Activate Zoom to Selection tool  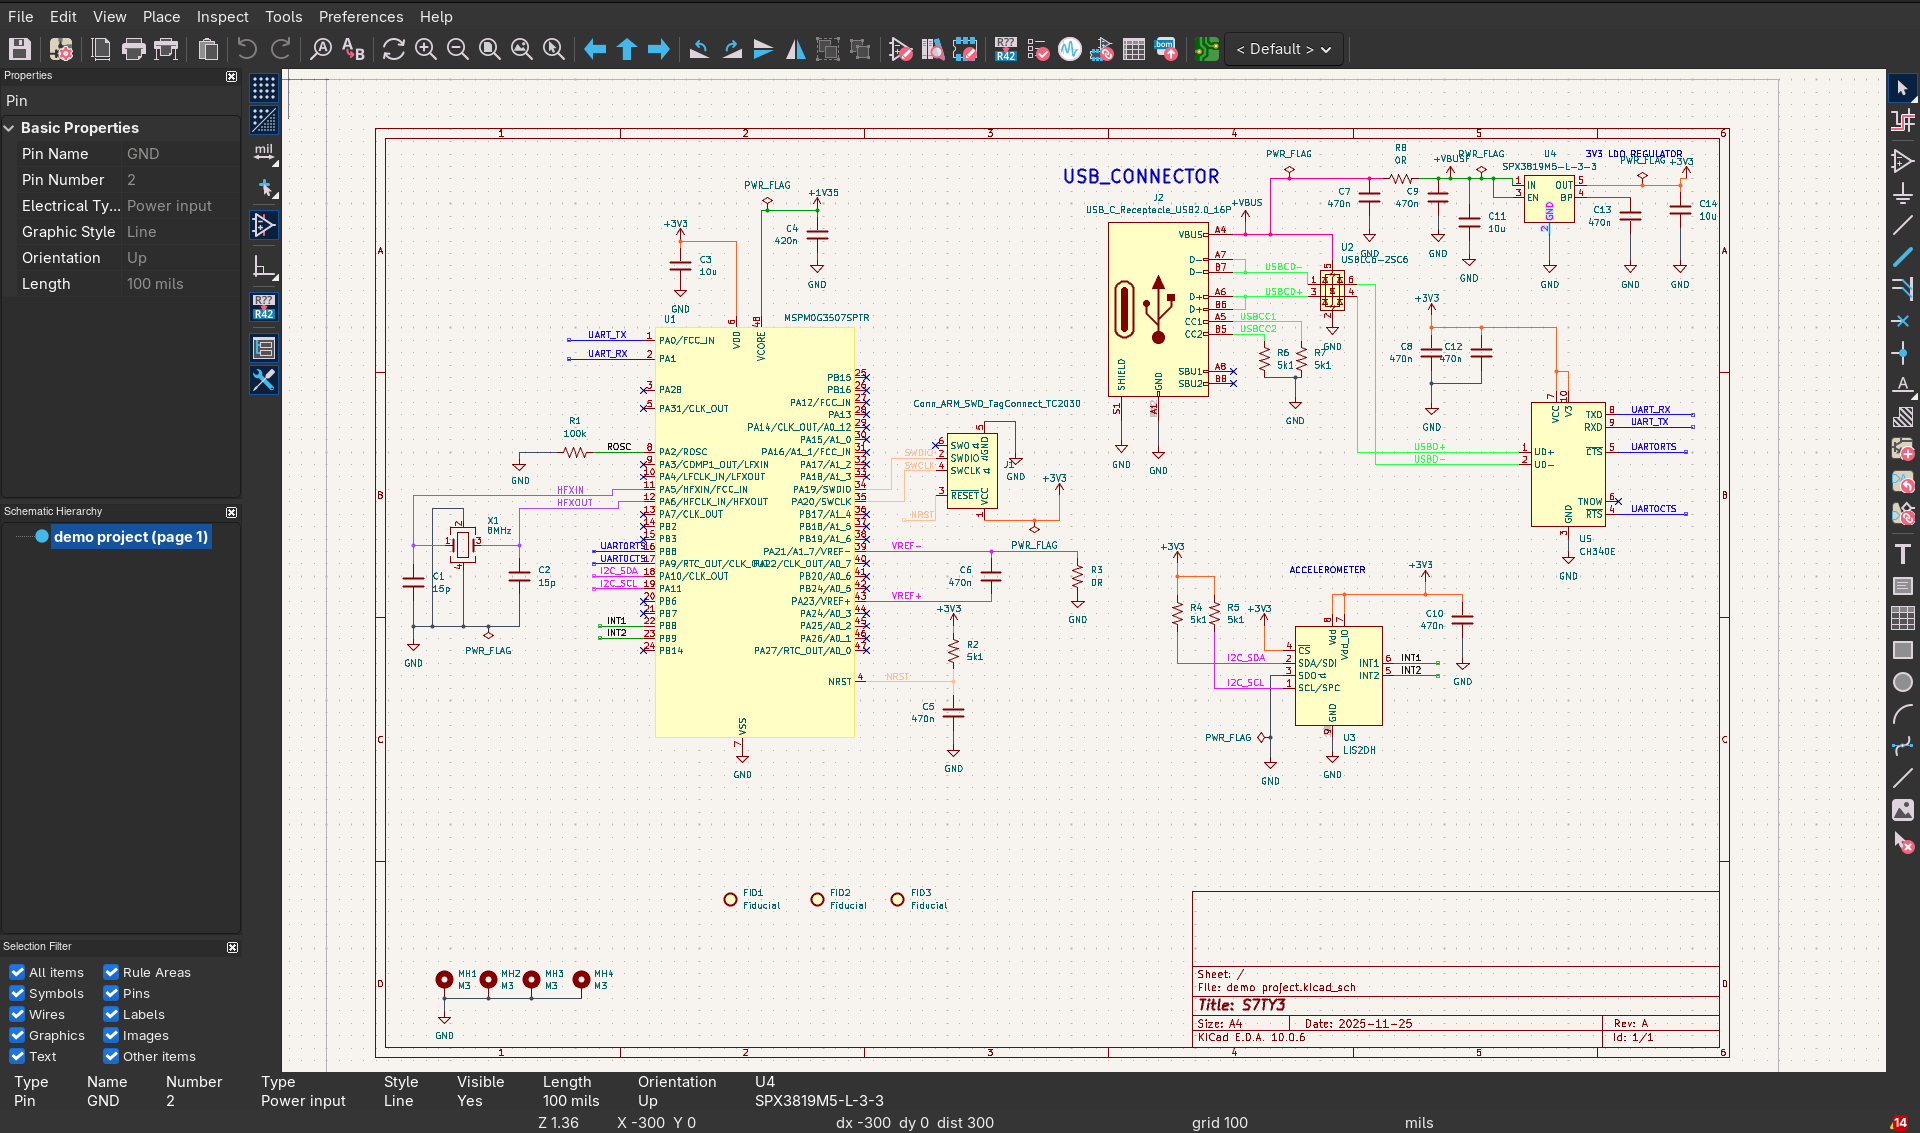554,49
